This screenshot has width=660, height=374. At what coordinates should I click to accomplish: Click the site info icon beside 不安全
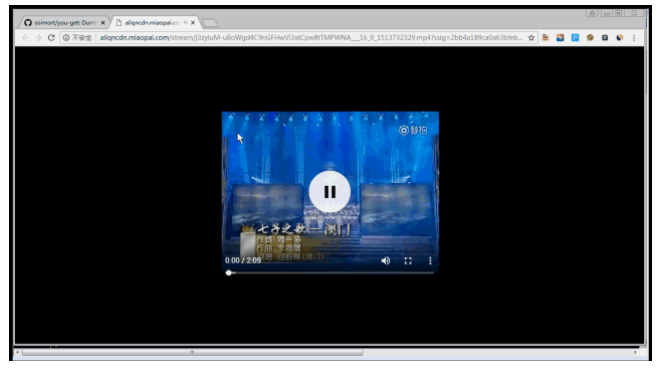point(66,37)
